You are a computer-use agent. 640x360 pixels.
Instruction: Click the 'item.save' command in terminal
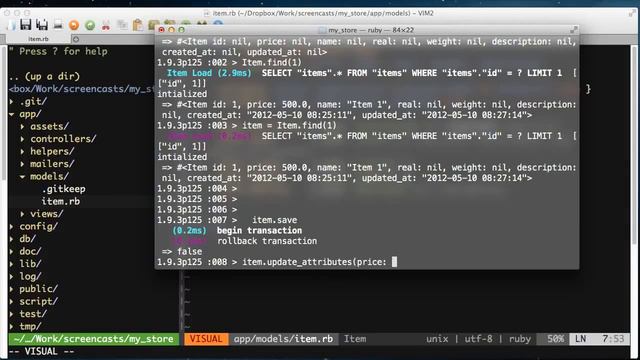click(274, 220)
